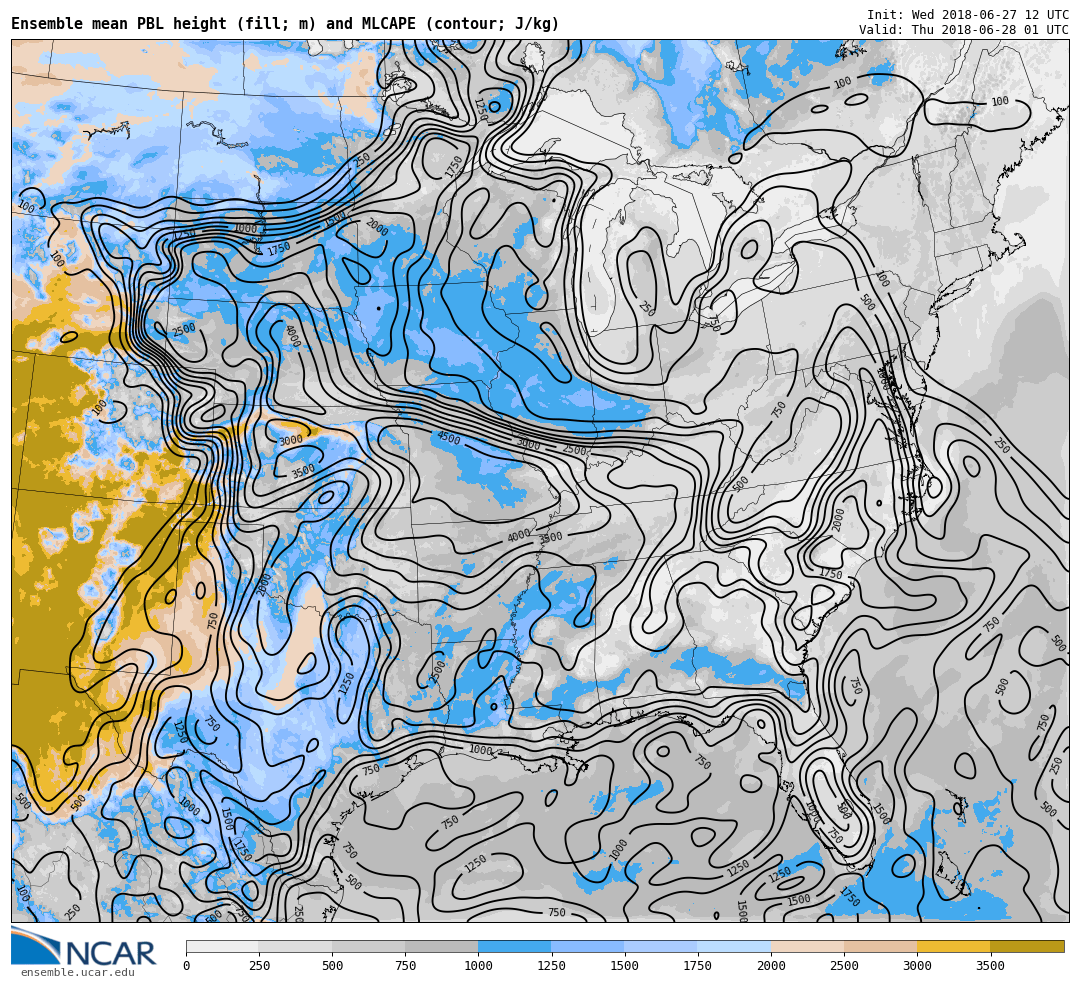Select the Init time stamp text
The width and height of the screenshot is (1080, 985).
[967, 15]
